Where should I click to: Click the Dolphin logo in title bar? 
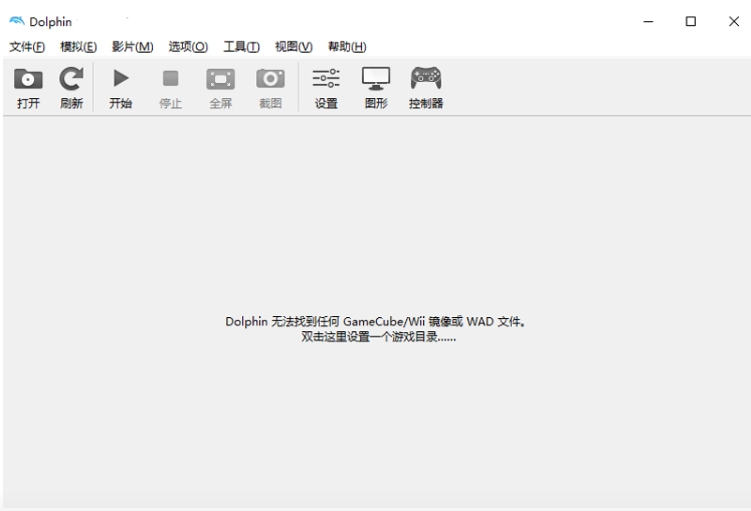[17, 21]
